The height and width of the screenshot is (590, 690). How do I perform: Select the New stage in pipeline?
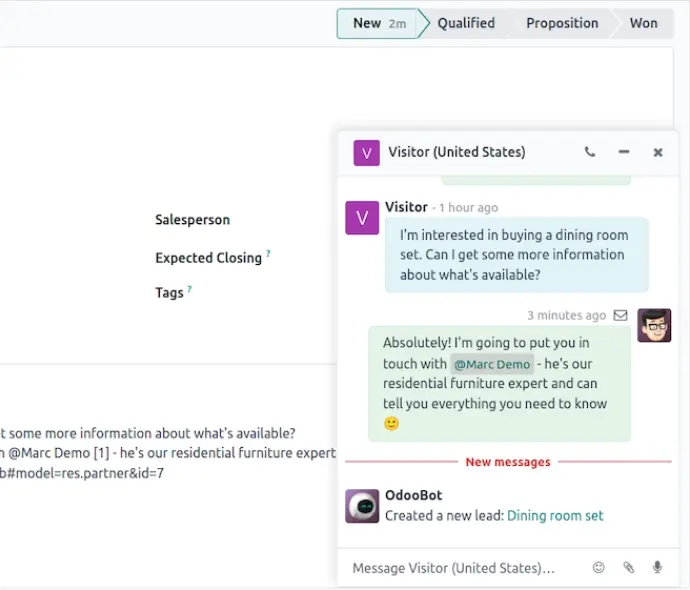(378, 23)
